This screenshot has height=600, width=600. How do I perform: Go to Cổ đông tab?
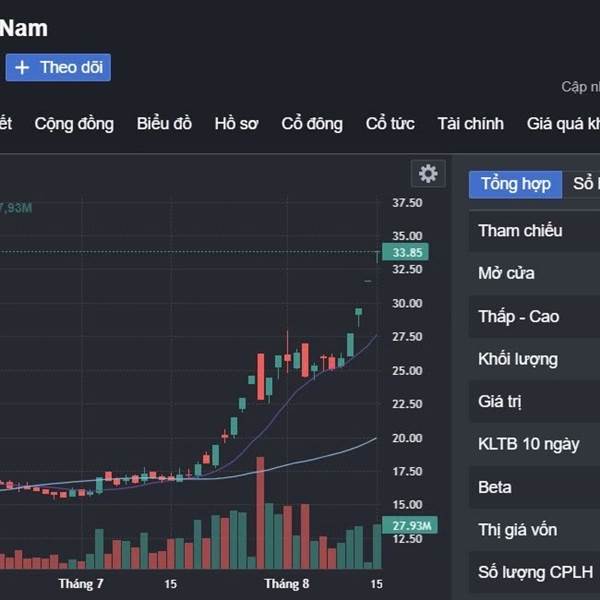(312, 124)
